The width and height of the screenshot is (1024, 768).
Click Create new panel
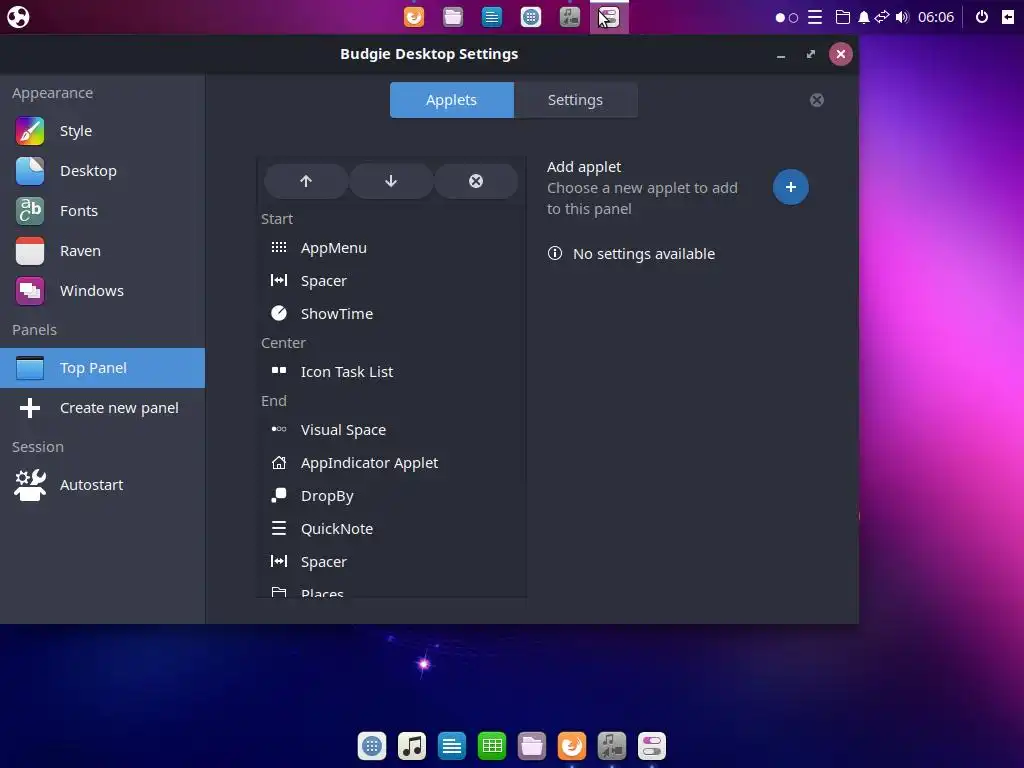pos(103,408)
